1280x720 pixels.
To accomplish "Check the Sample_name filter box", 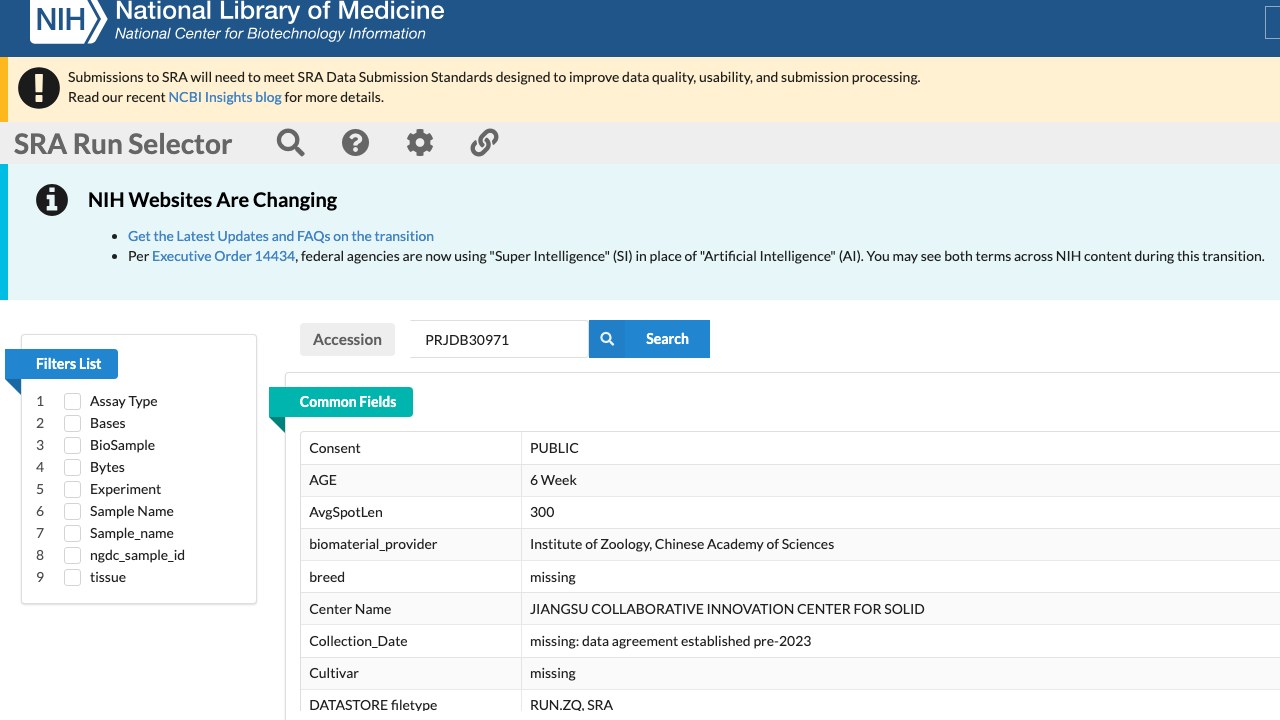I will (x=72, y=533).
